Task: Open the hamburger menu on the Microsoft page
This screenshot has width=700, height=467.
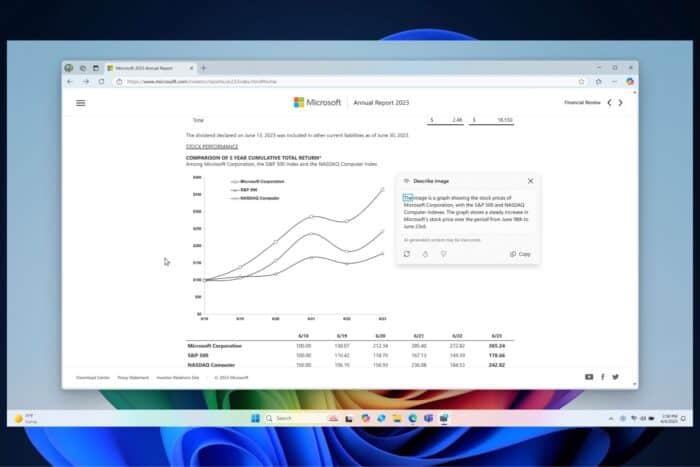Action: [80, 103]
